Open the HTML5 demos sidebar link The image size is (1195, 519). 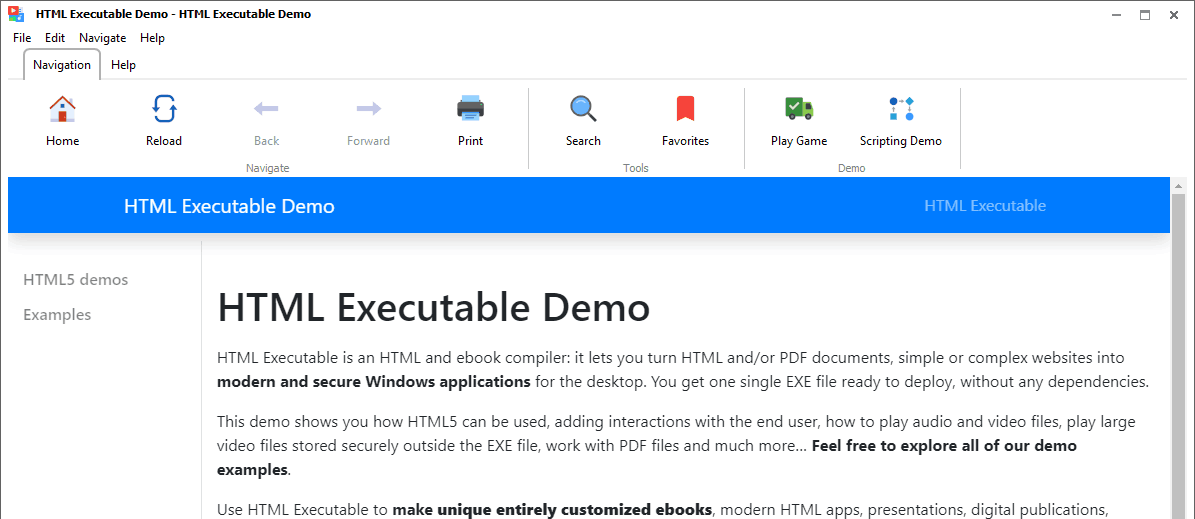tap(75, 280)
